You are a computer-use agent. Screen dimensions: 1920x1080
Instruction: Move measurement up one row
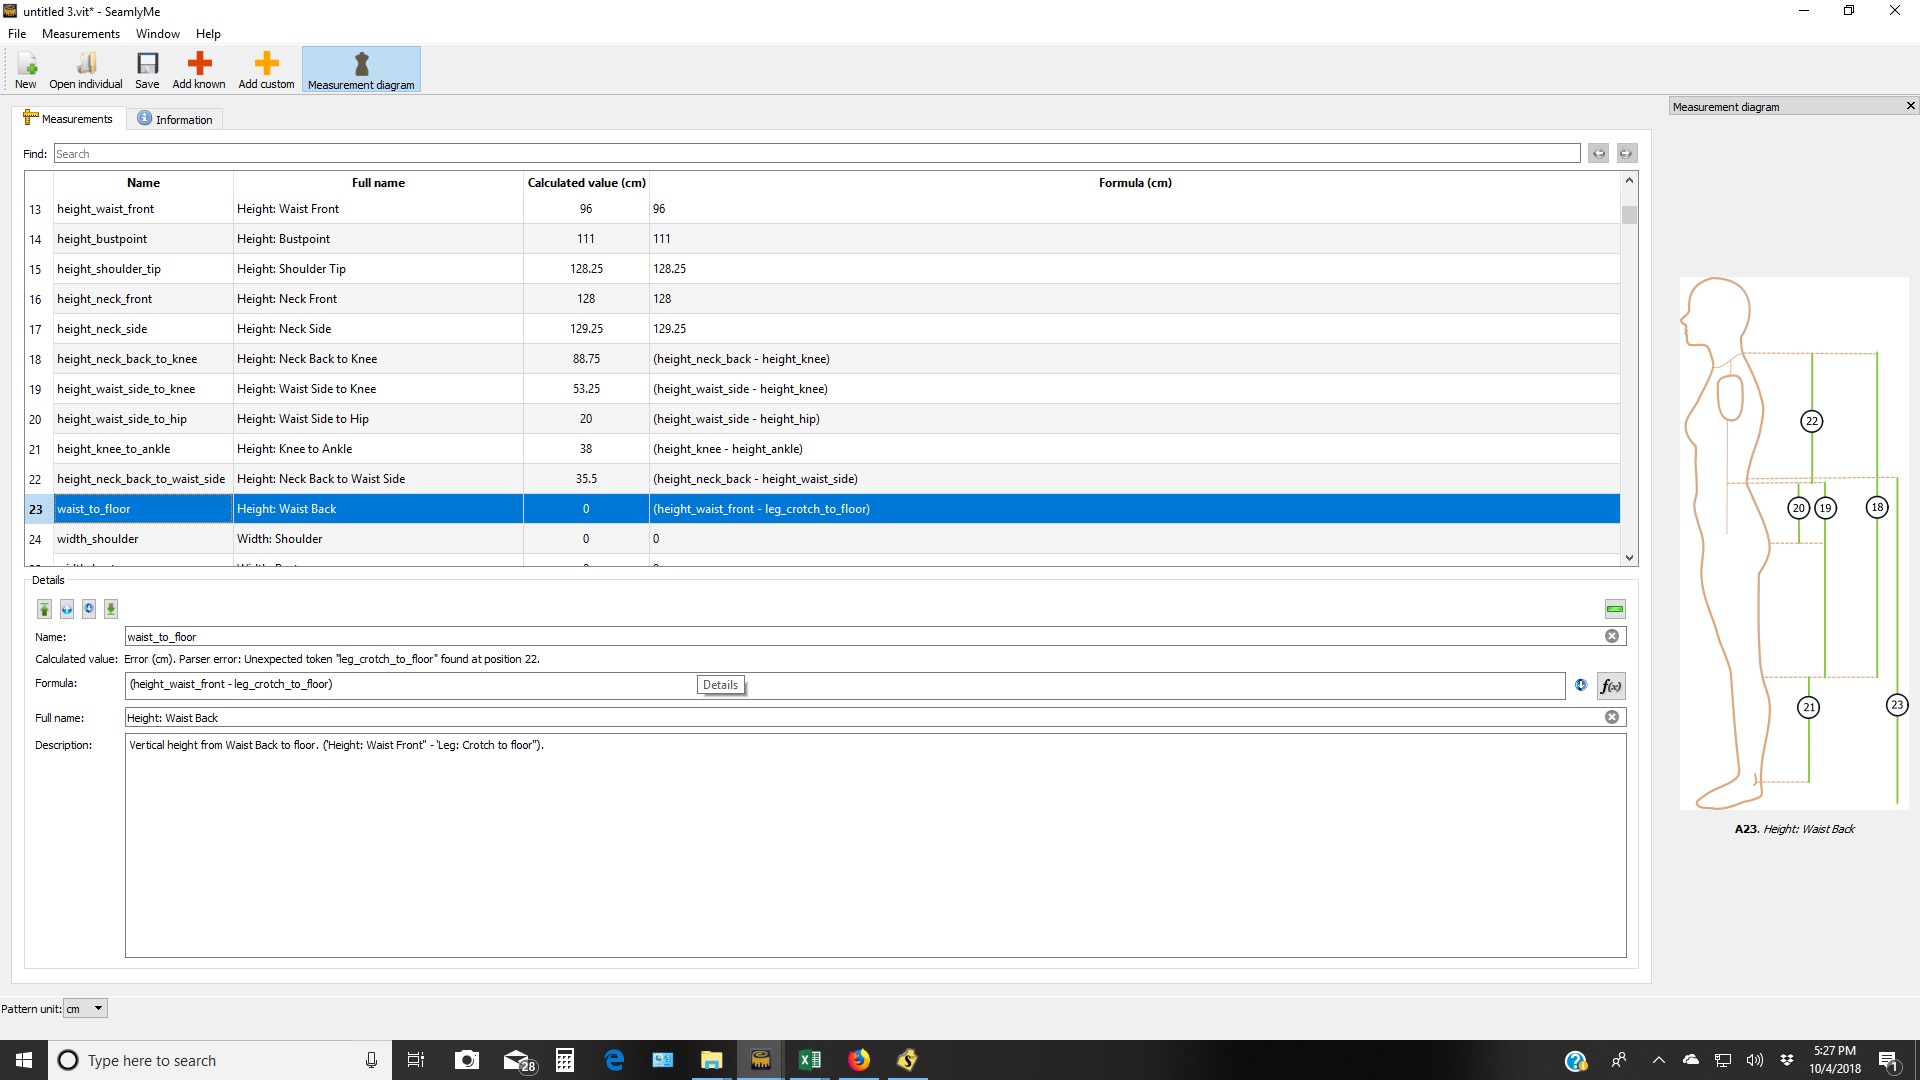(67, 609)
